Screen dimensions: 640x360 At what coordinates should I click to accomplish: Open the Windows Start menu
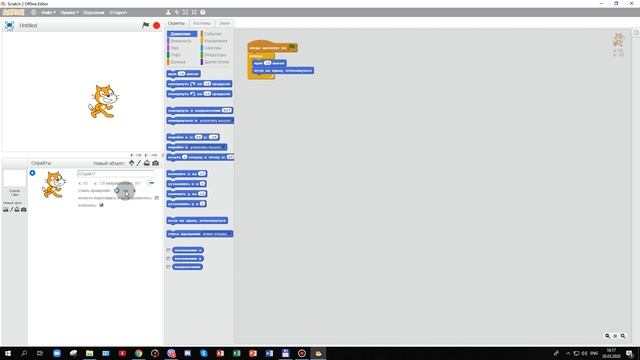point(8,353)
